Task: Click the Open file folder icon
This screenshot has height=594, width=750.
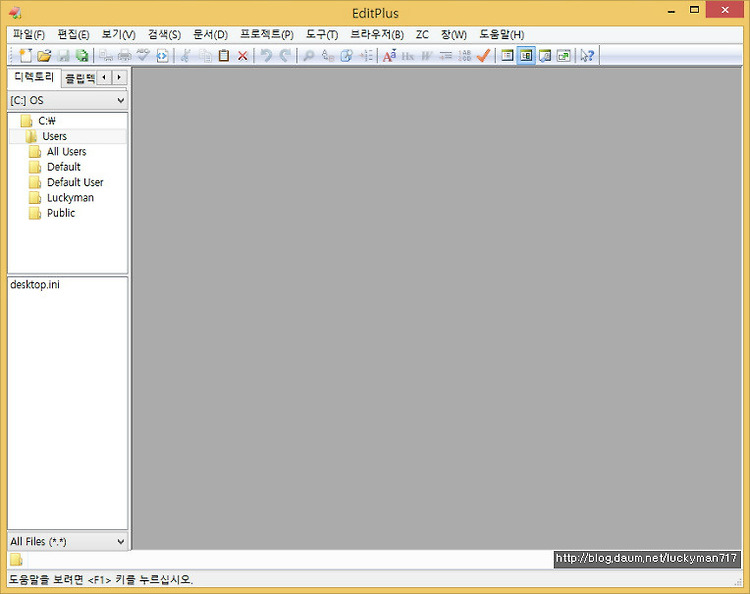Action: (44, 55)
